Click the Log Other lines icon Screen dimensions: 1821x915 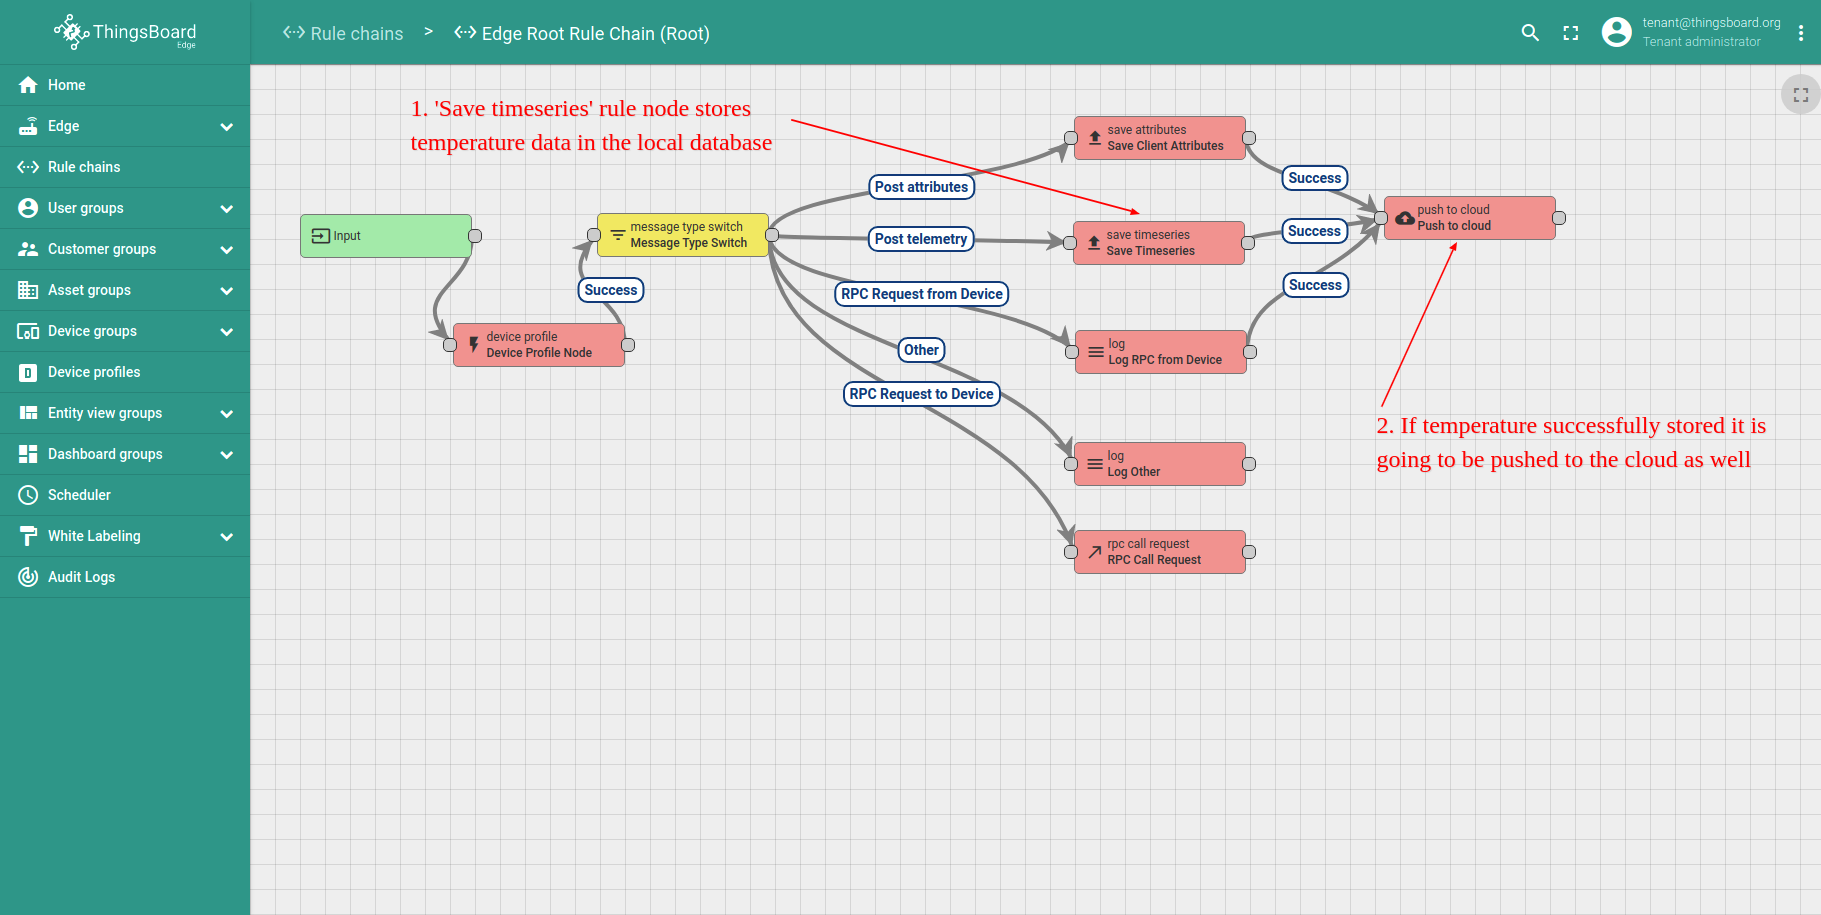click(1095, 464)
